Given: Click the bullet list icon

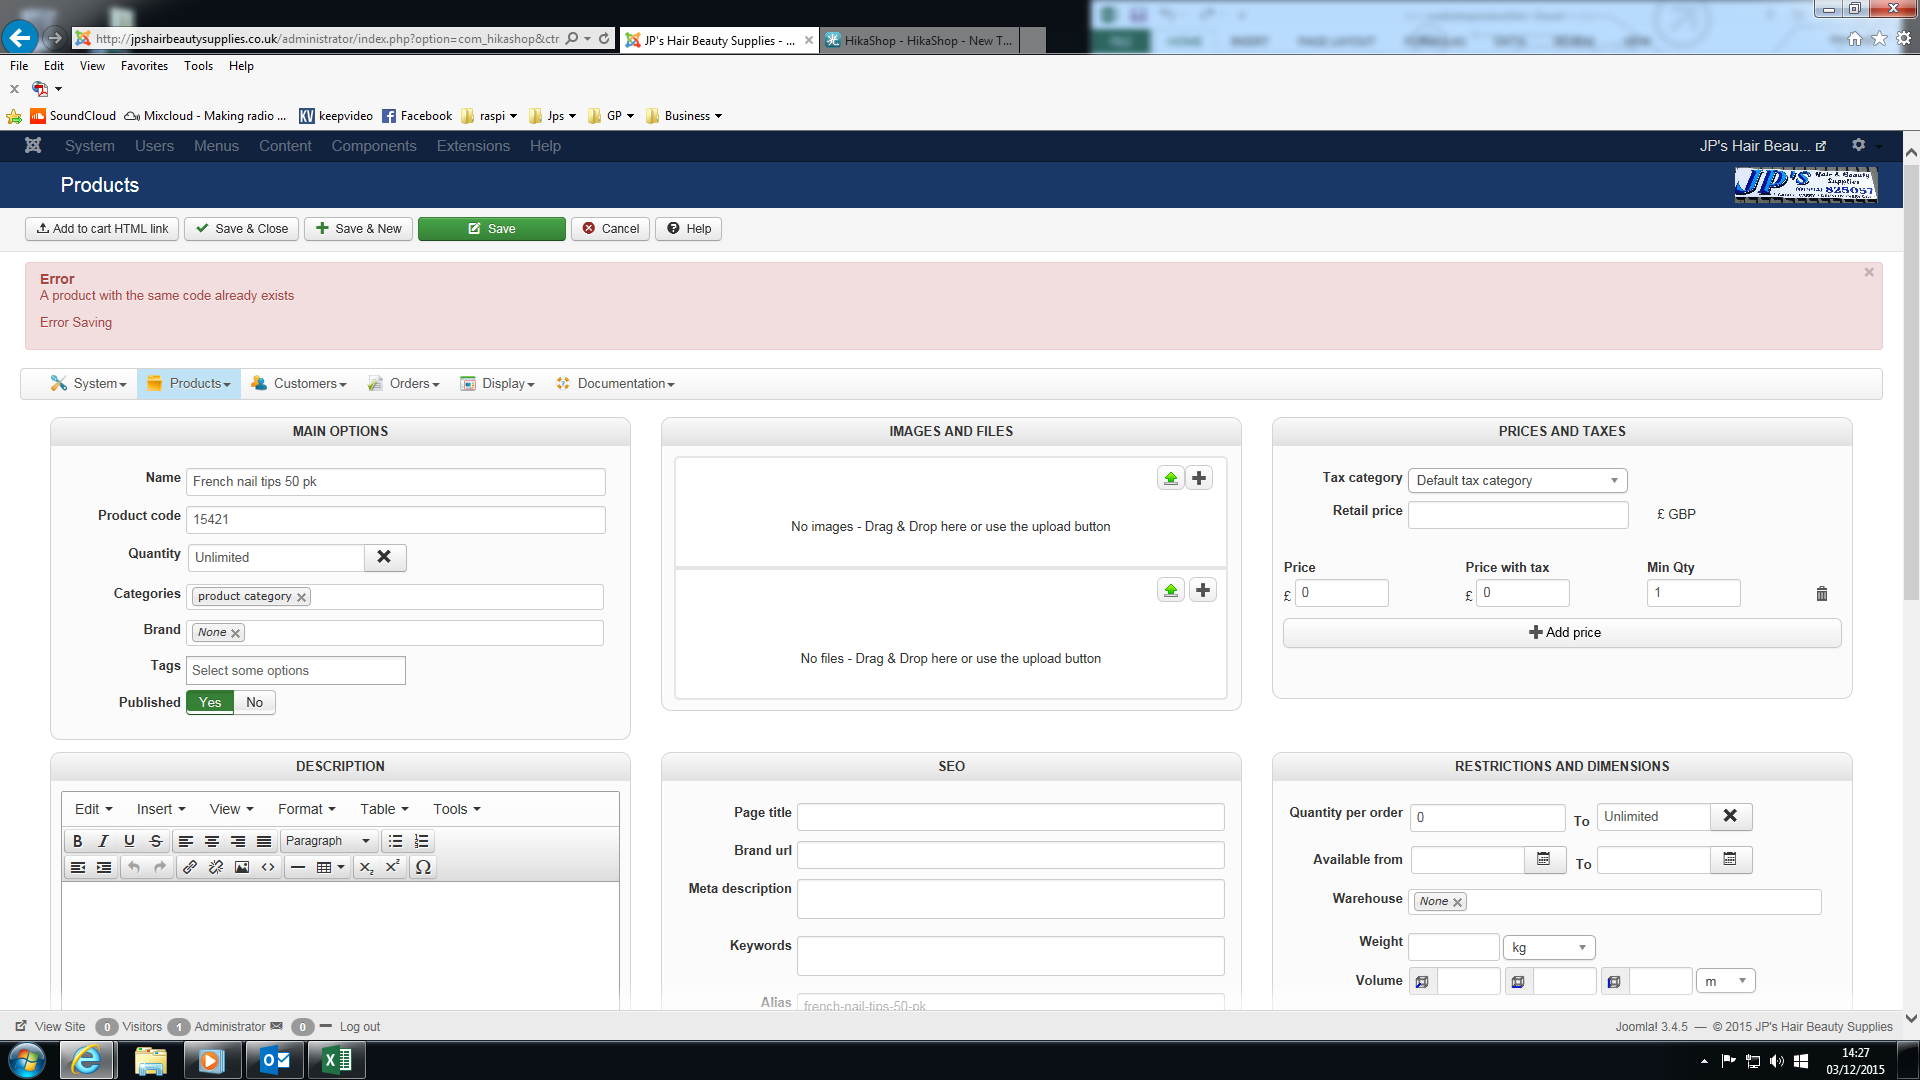Looking at the screenshot, I should pyautogui.click(x=395, y=841).
